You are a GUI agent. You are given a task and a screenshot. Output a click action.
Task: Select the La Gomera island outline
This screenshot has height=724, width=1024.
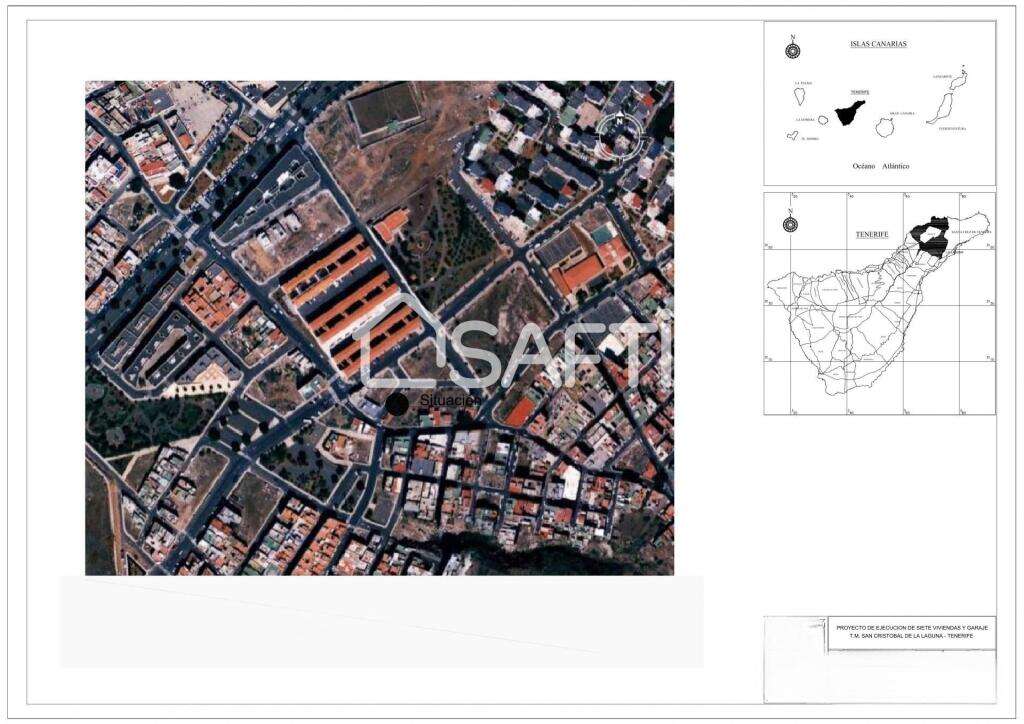point(824,122)
